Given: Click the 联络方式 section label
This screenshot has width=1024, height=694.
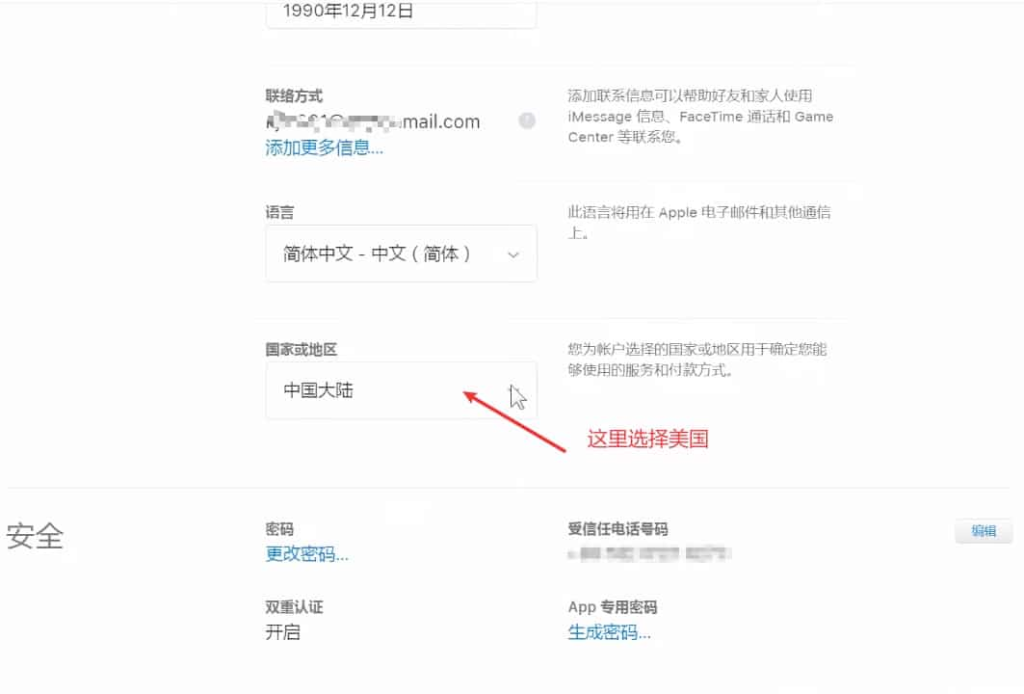Looking at the screenshot, I should 294,96.
